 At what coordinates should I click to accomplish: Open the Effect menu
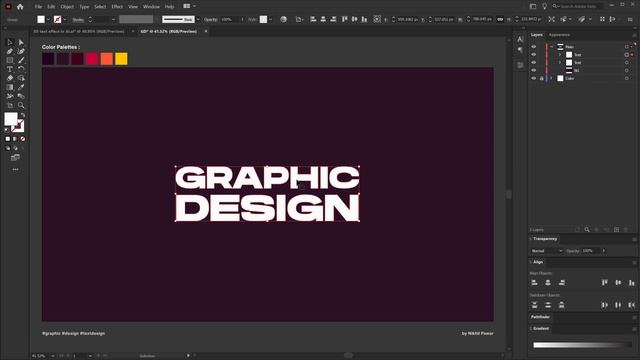tap(117, 7)
